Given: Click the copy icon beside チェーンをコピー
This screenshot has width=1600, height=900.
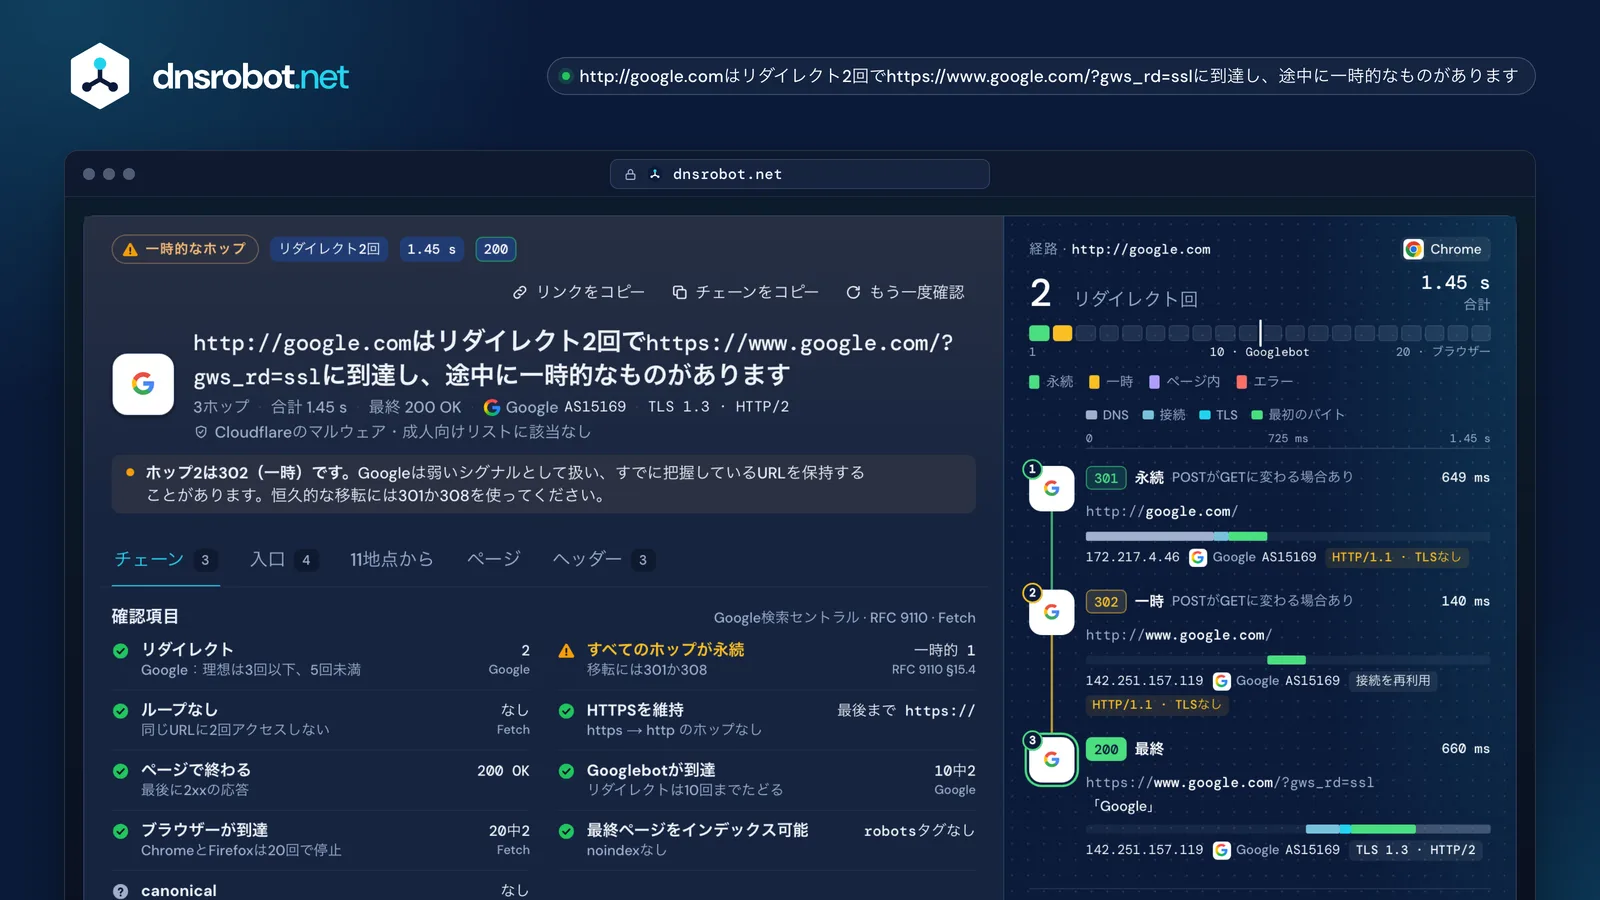Looking at the screenshot, I should [x=680, y=292].
